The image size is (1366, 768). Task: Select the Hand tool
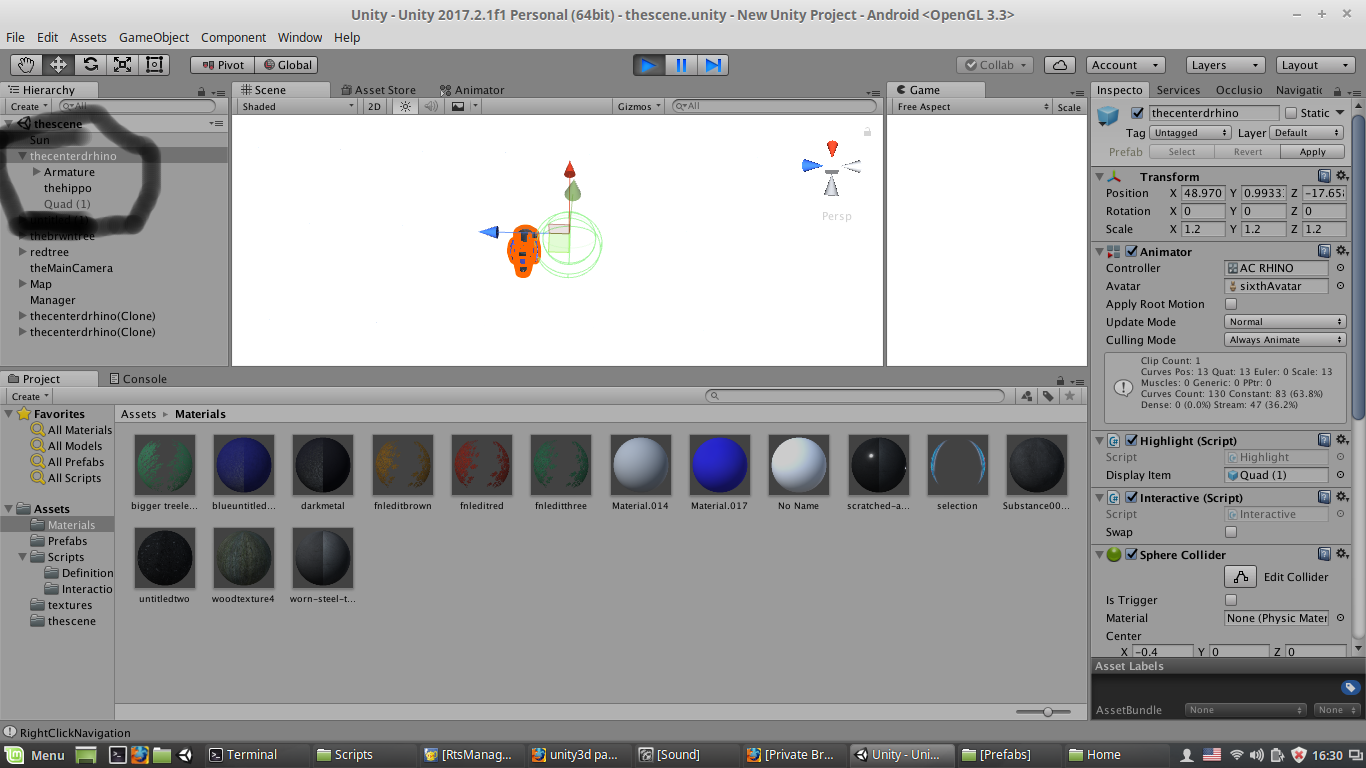coord(27,65)
